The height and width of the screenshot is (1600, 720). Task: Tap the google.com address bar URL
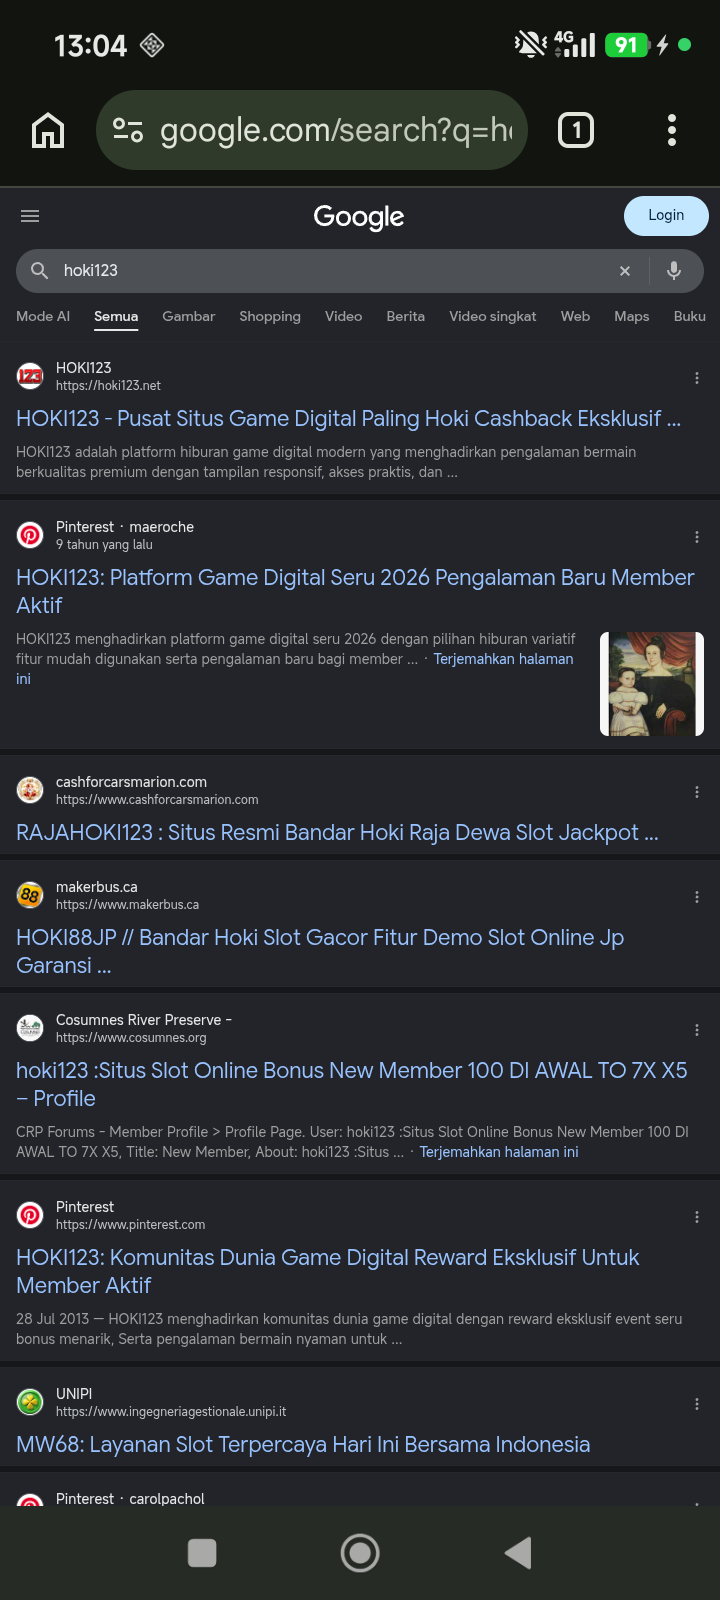click(336, 130)
